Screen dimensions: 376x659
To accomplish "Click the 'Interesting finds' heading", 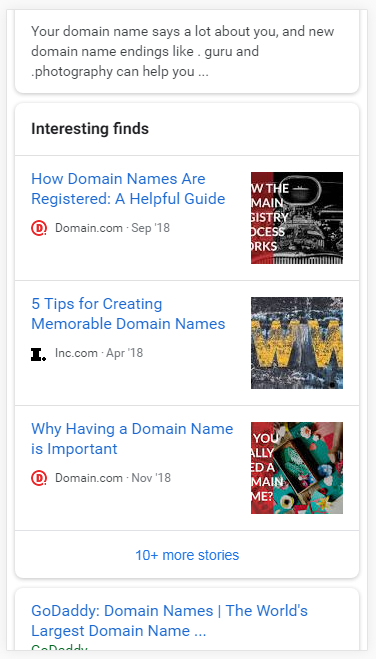I will (x=90, y=129).
